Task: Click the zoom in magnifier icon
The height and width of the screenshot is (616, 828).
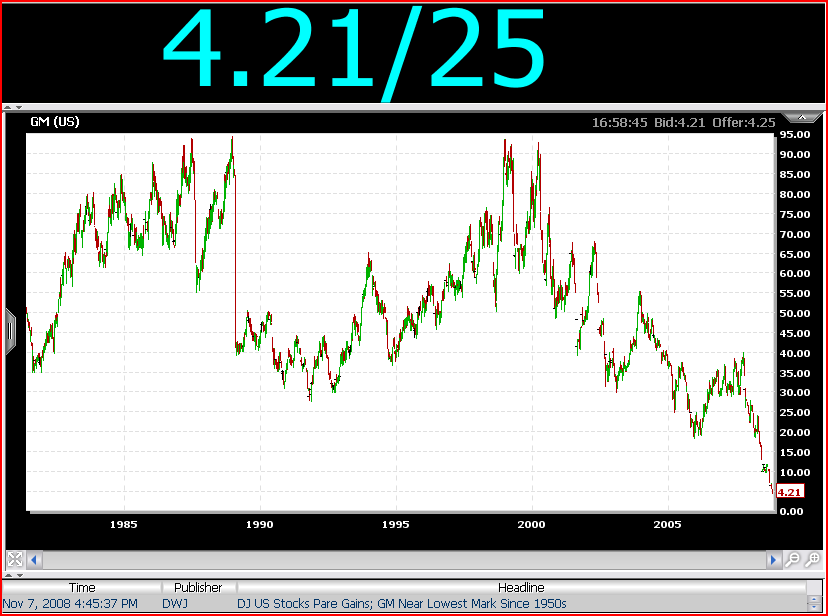Action: 813,560
